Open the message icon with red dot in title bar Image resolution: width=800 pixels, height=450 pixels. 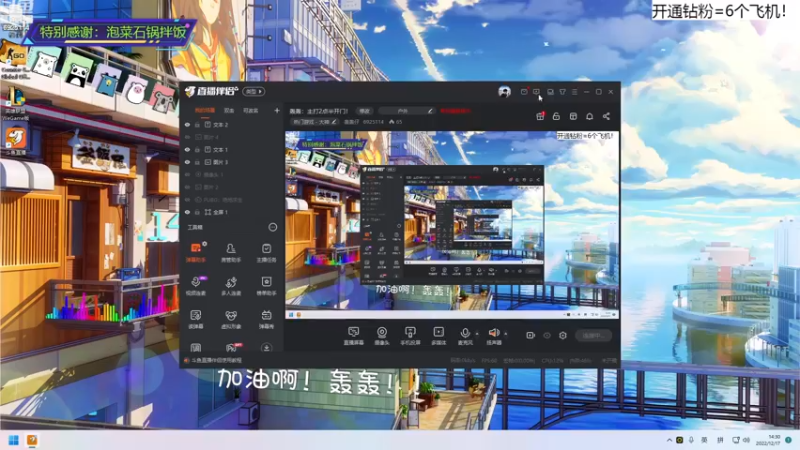pos(524,92)
